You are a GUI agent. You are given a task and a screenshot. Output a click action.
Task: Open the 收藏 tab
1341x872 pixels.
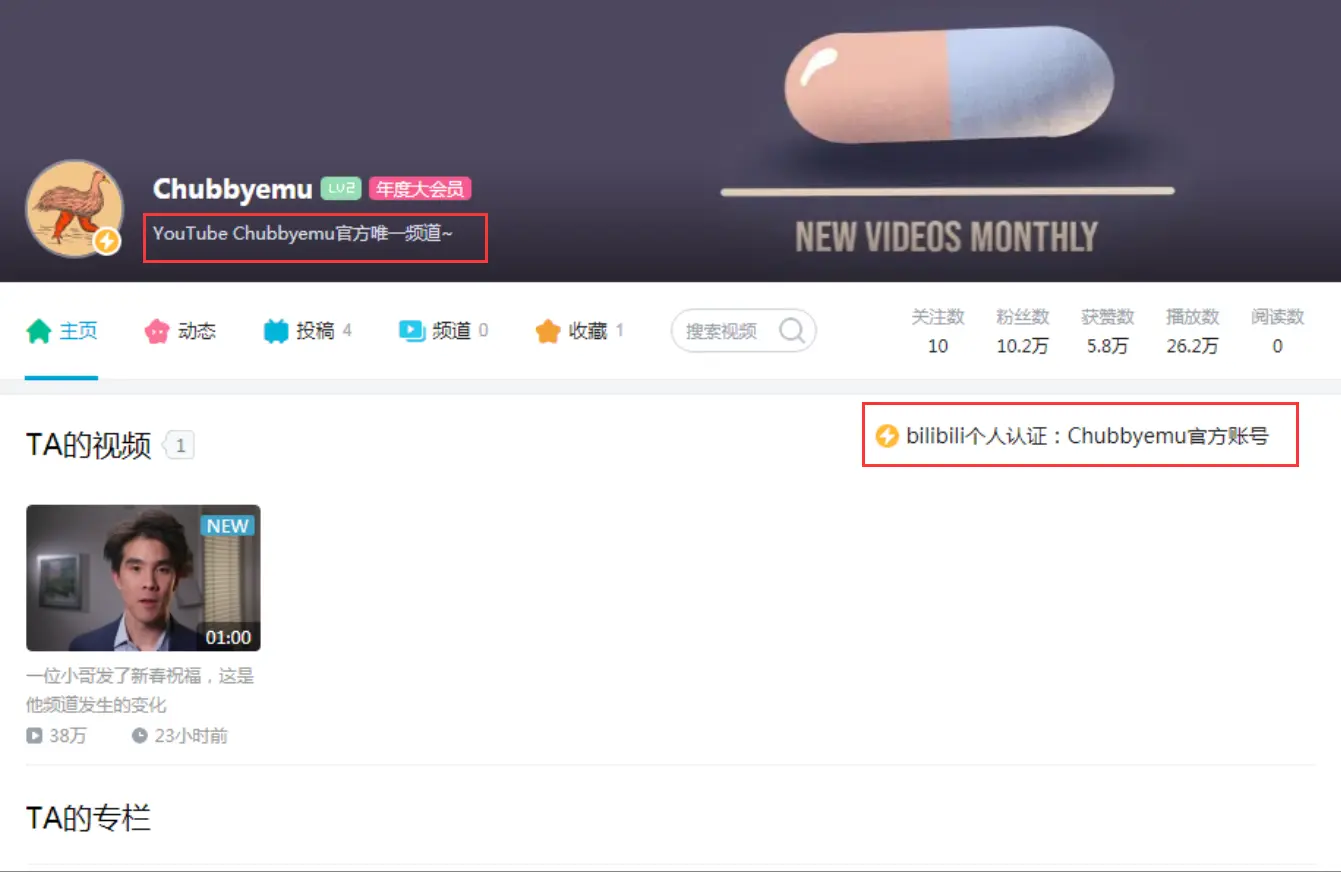pyautogui.click(x=579, y=331)
